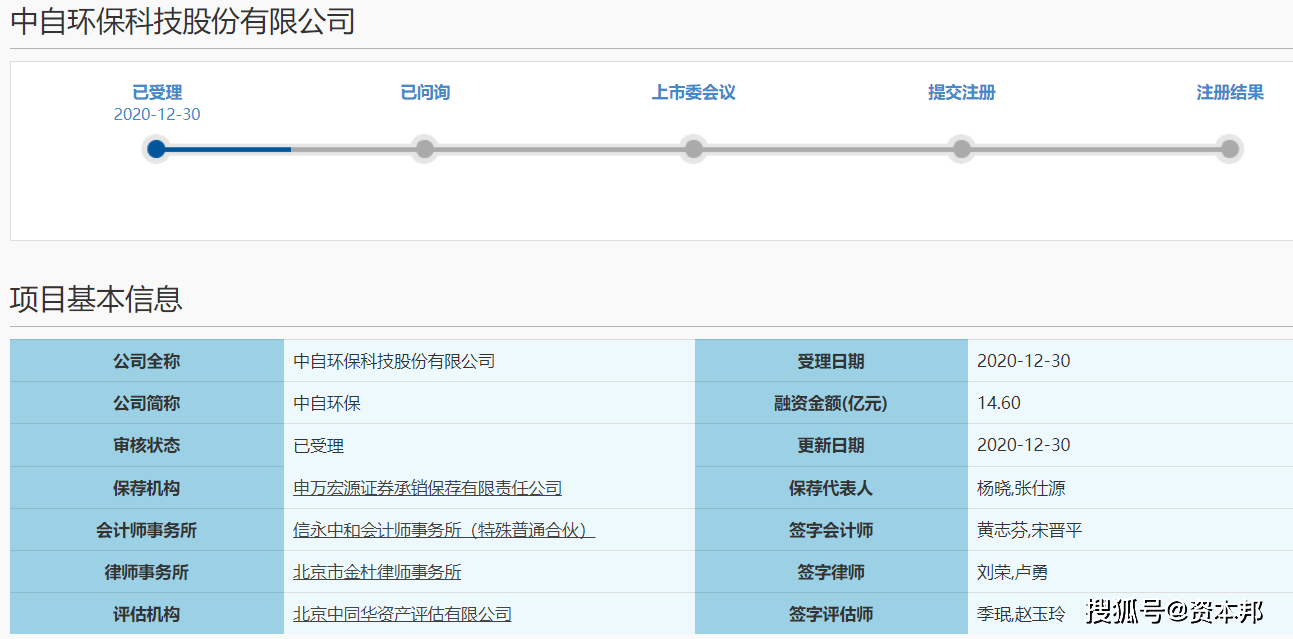Open the 信永中和会计师事务所 link
1293x639 pixels.
444,530
